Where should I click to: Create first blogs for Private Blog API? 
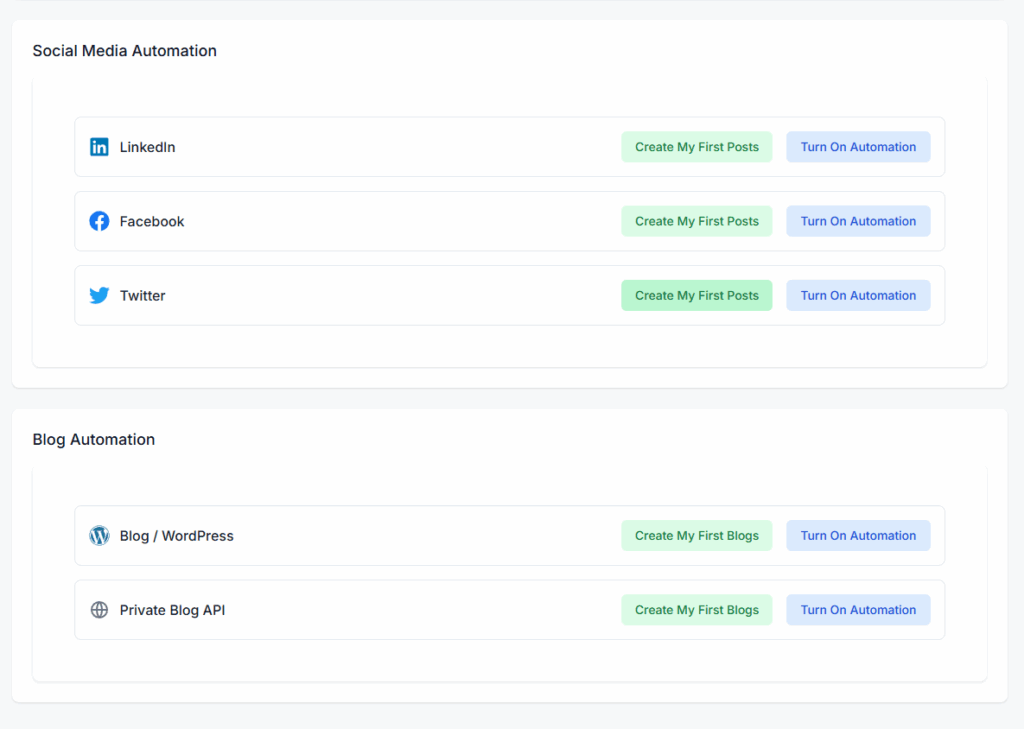[x=697, y=609]
